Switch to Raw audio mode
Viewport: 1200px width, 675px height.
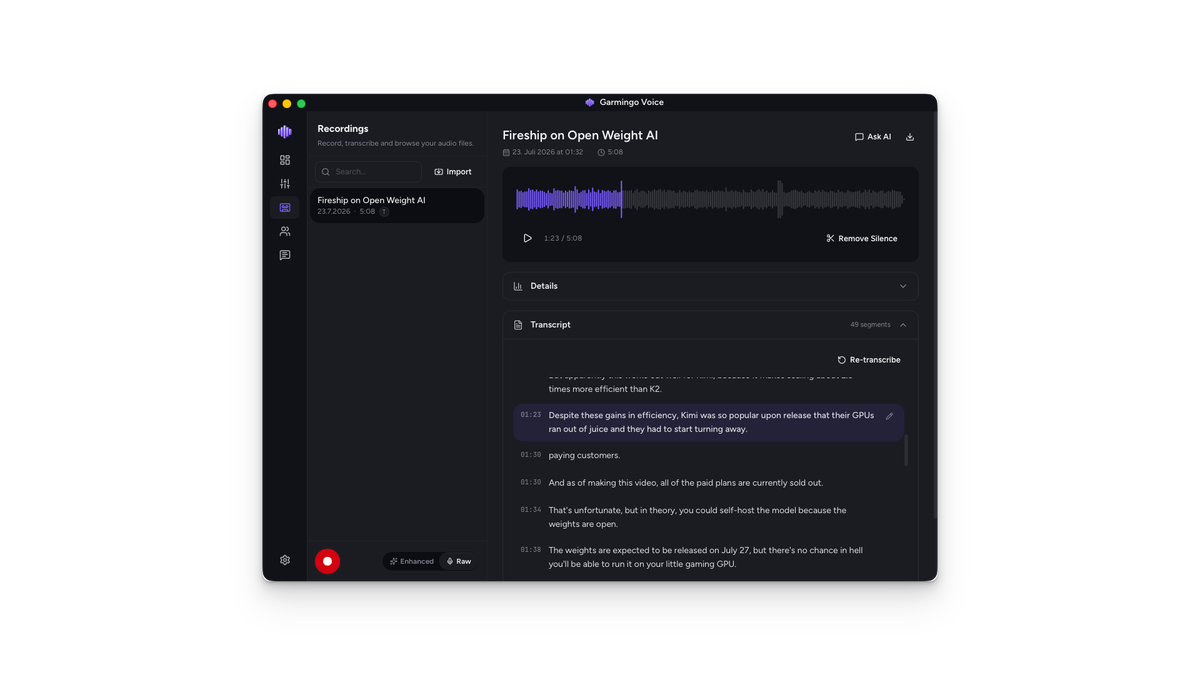point(459,561)
